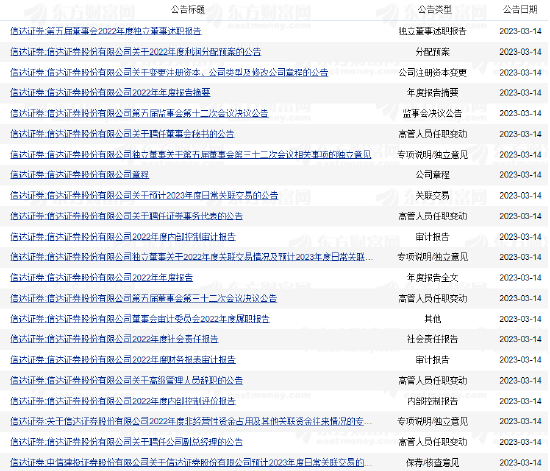Screen dimensions: 550x471
Task: Select 审计报告 in the 内部控制审计报告 row
Action: 432,237
